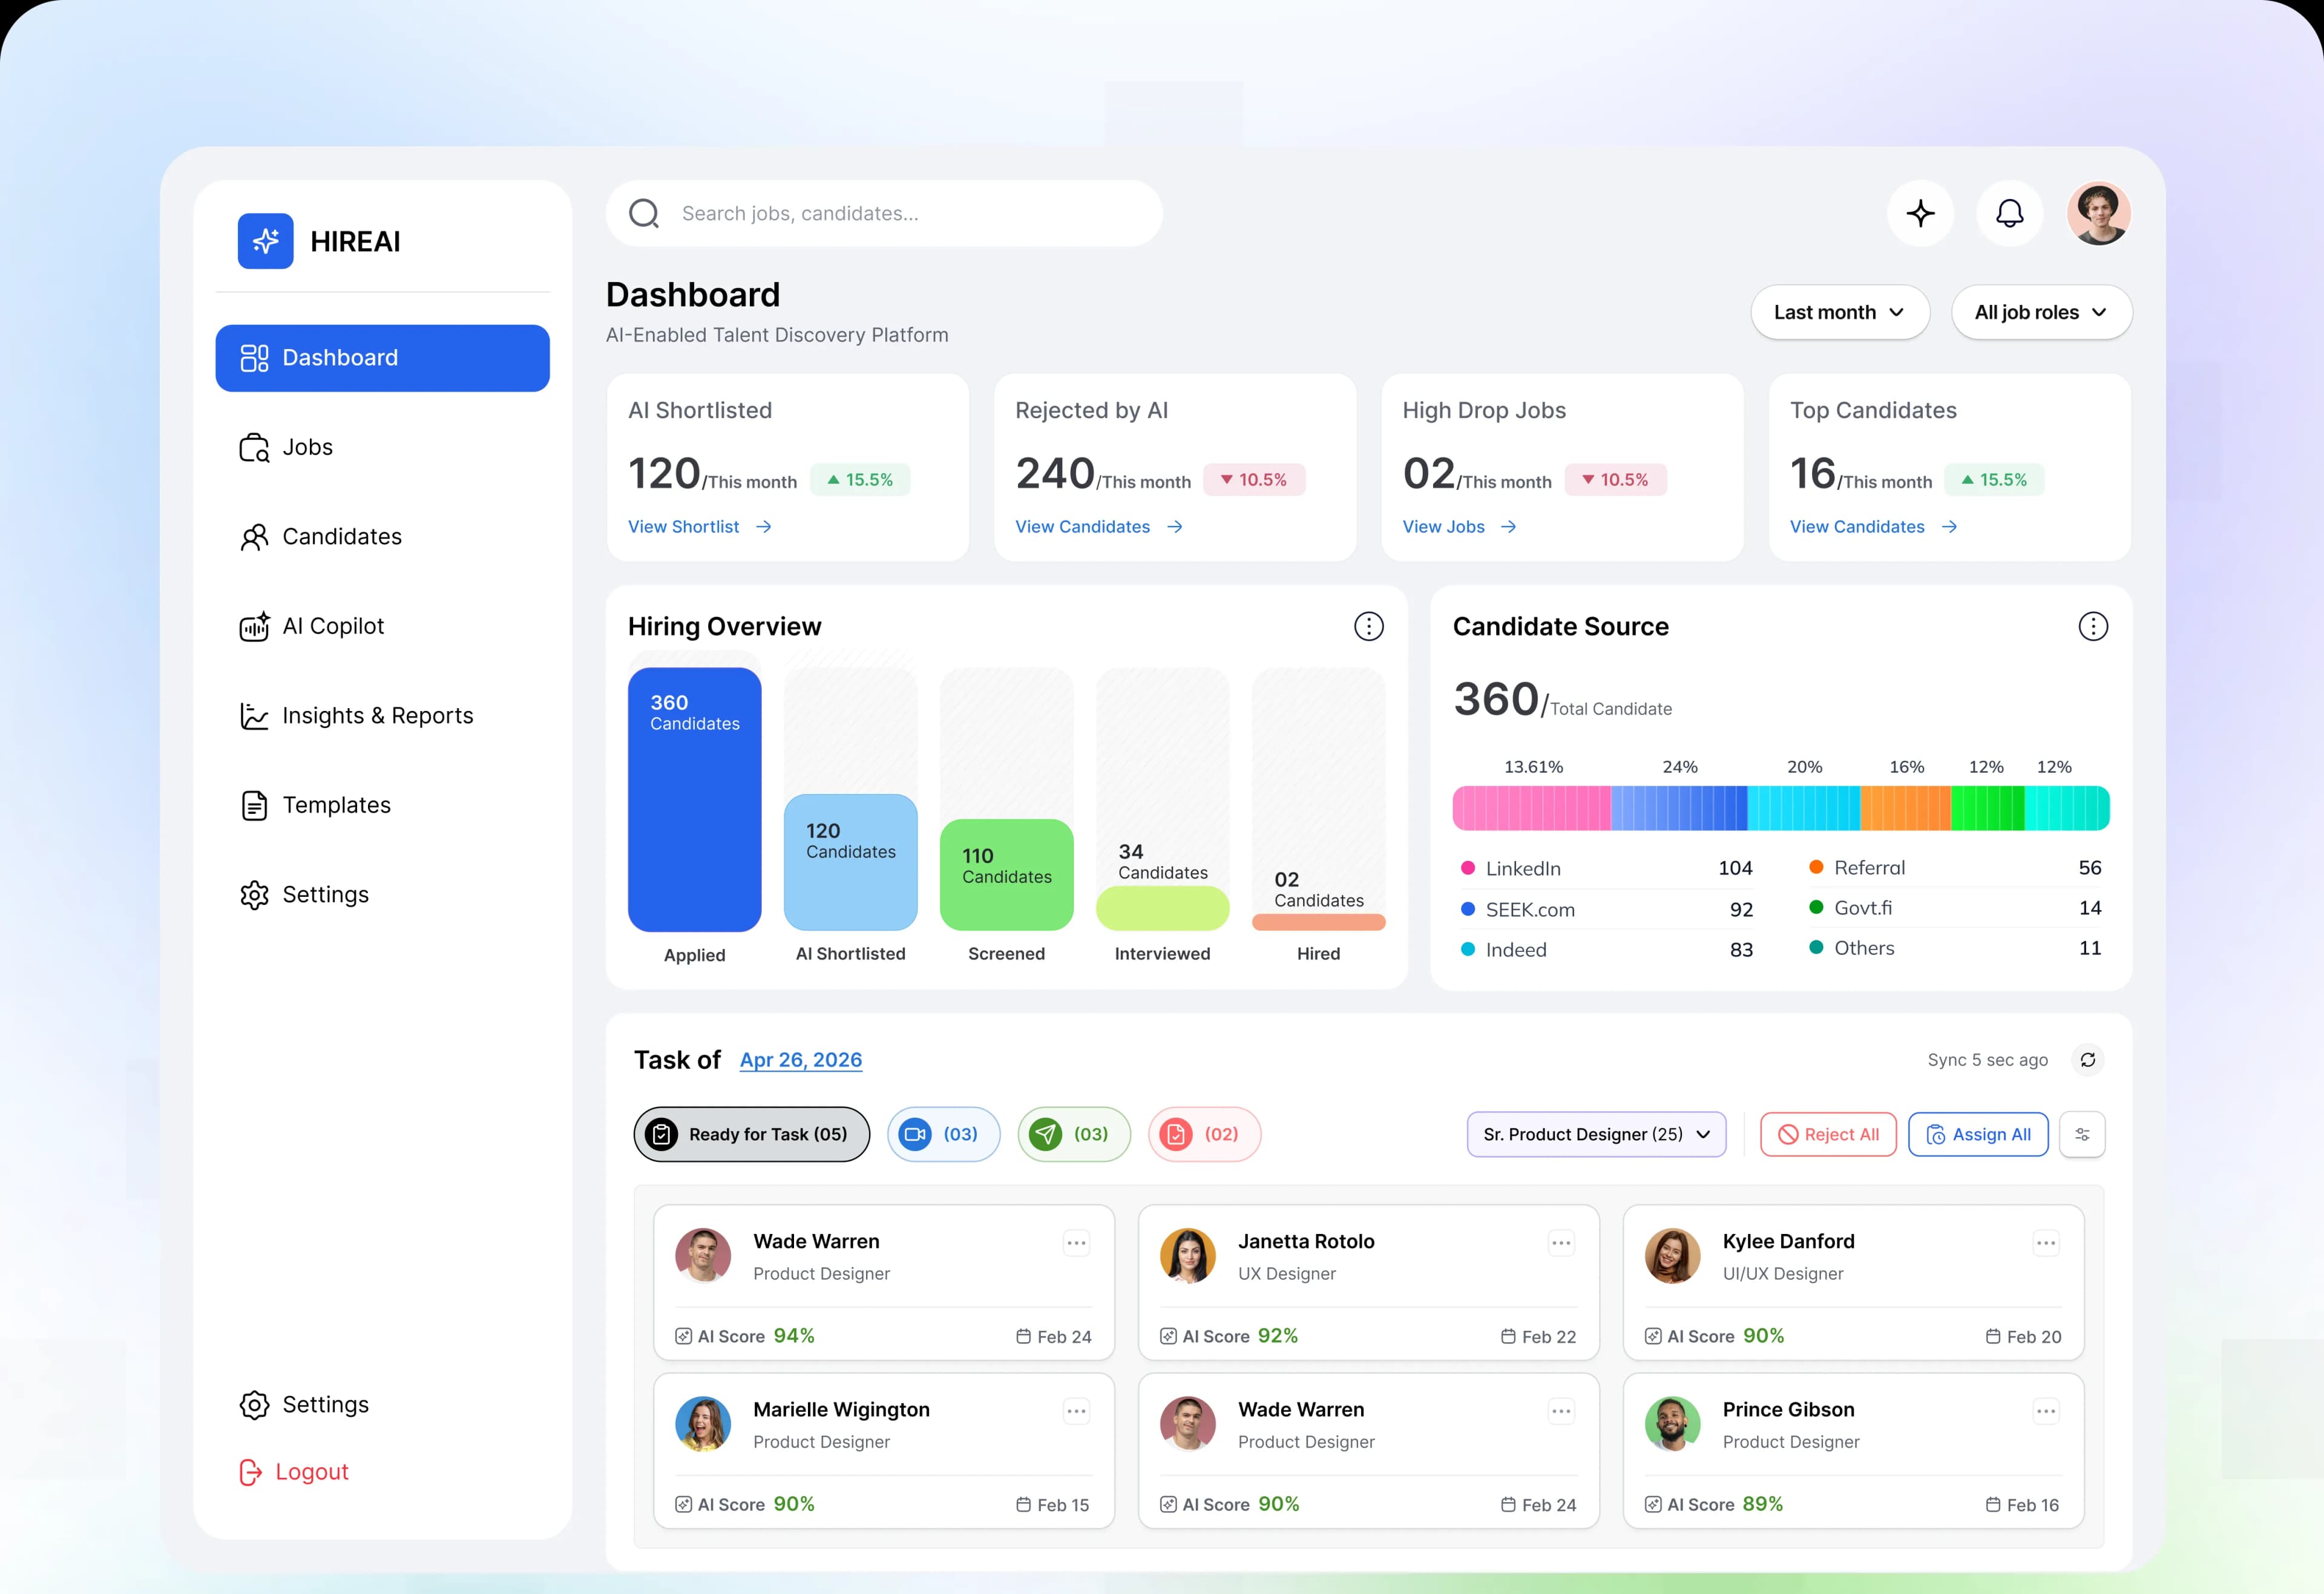The width and height of the screenshot is (2324, 1594).
Task: Open AI Copilot in the sidebar
Action: point(382,626)
